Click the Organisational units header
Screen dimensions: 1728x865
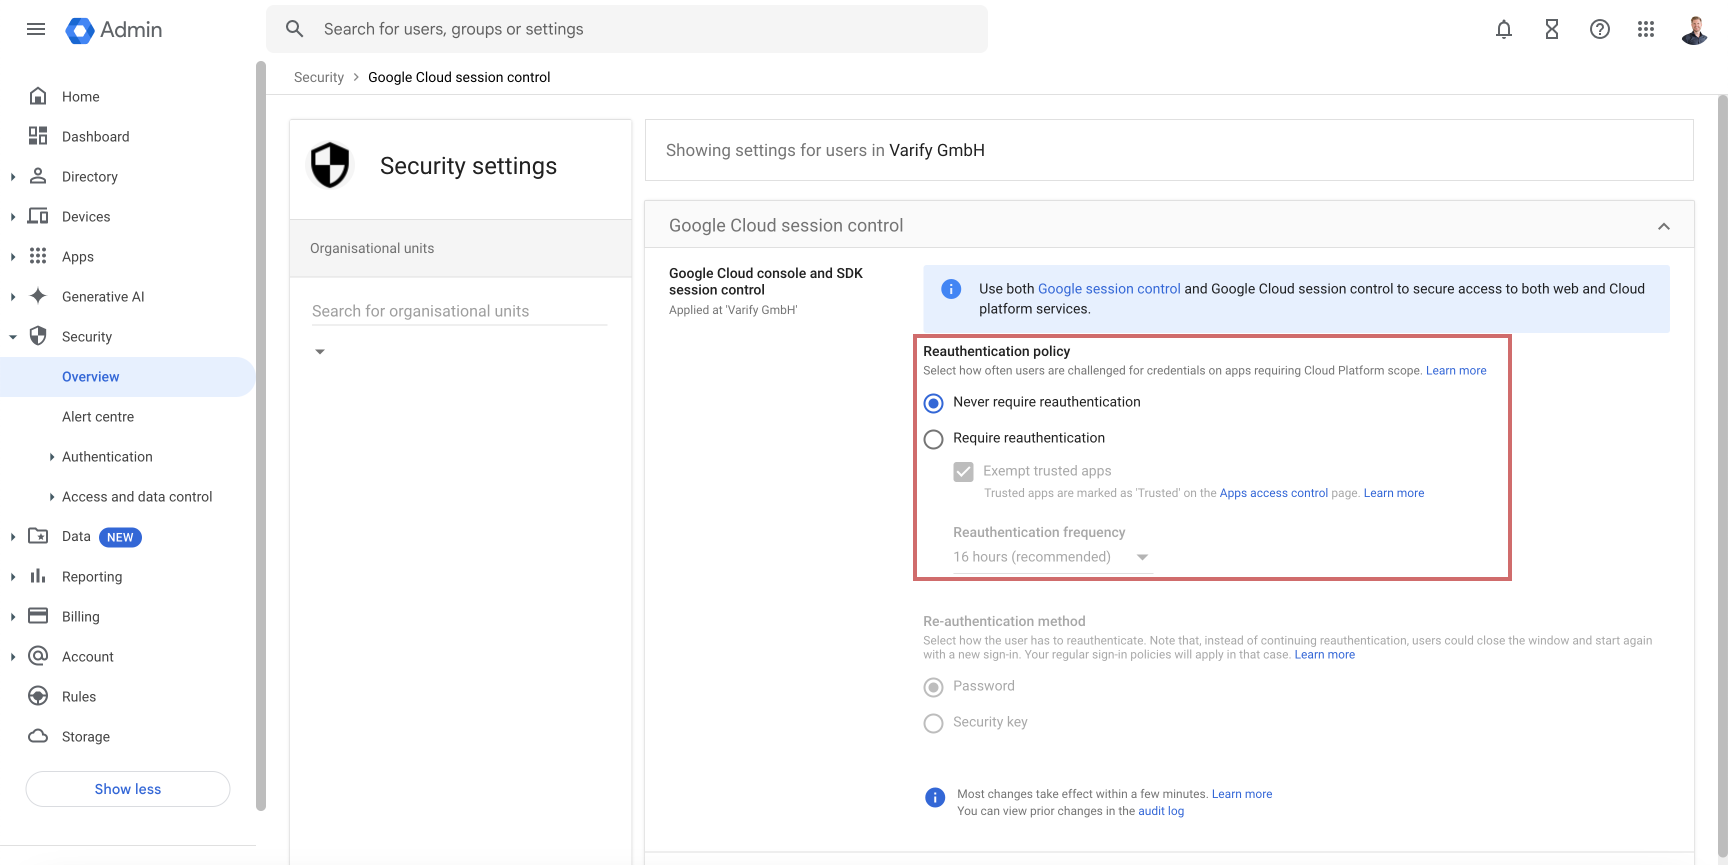[461, 248]
